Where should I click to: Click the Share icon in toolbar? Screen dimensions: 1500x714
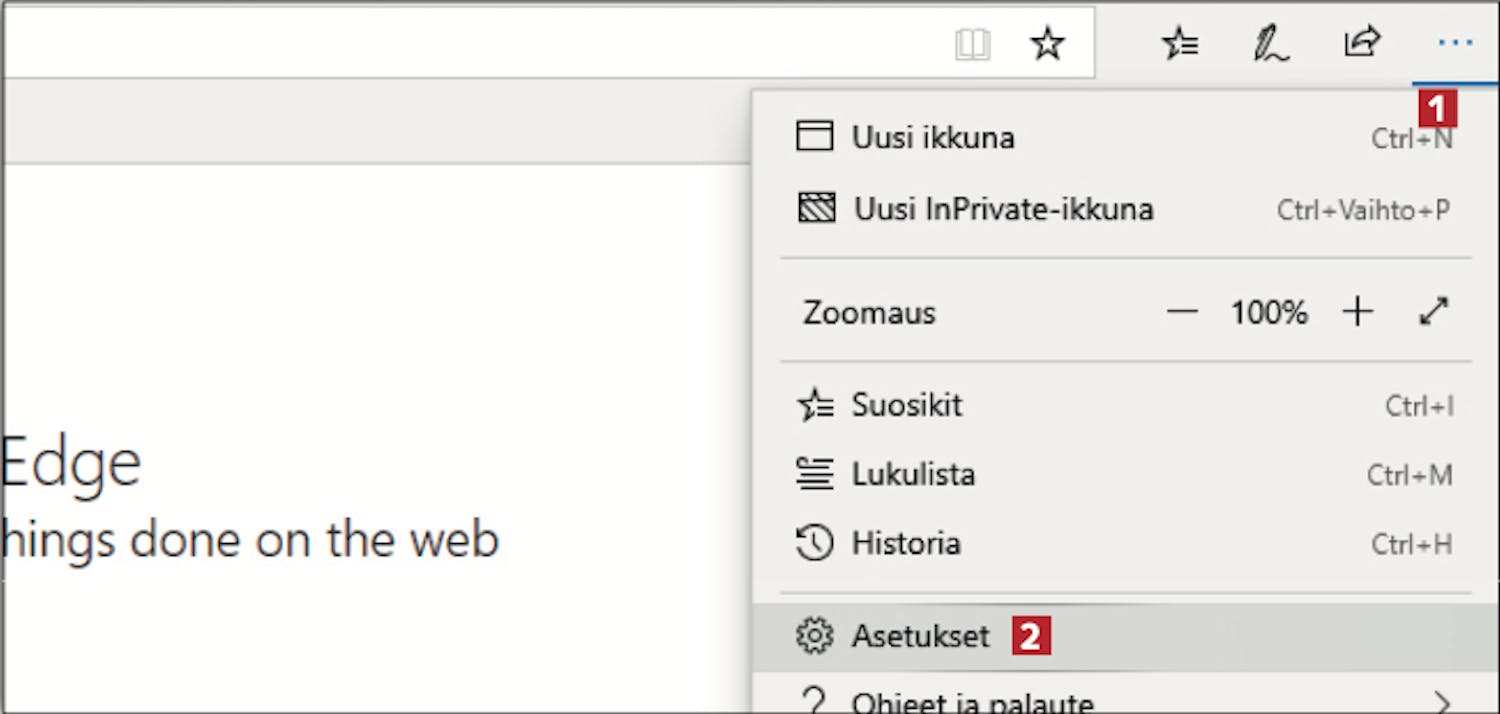tap(1362, 43)
